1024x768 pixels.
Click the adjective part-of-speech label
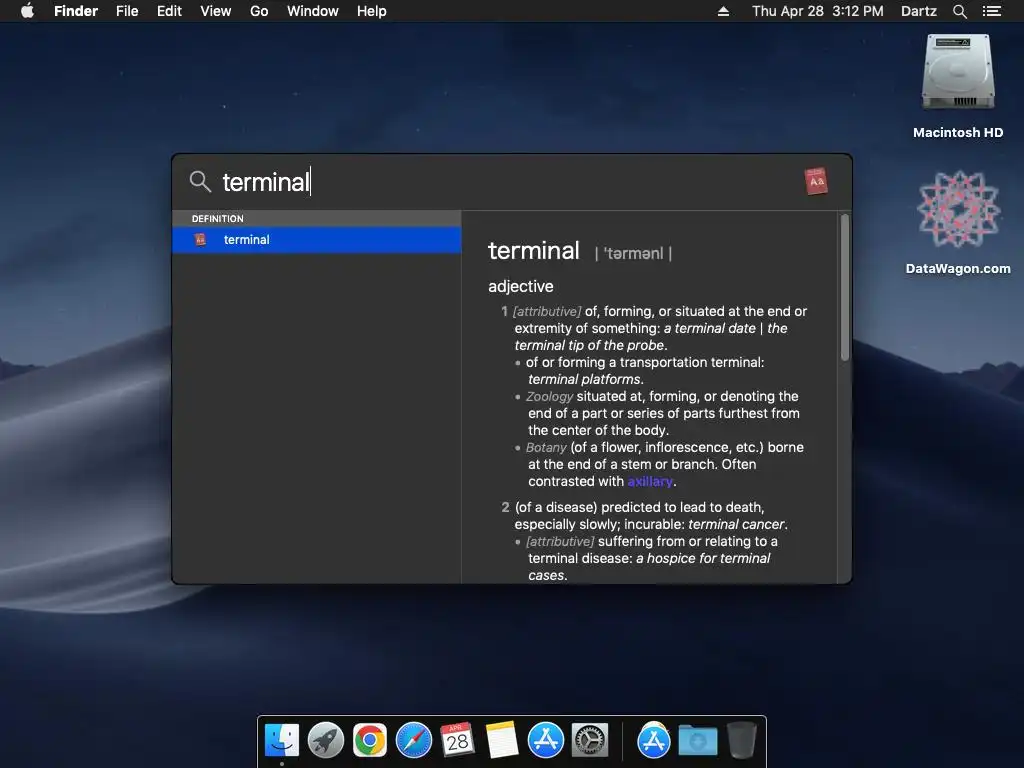pyautogui.click(x=520, y=286)
